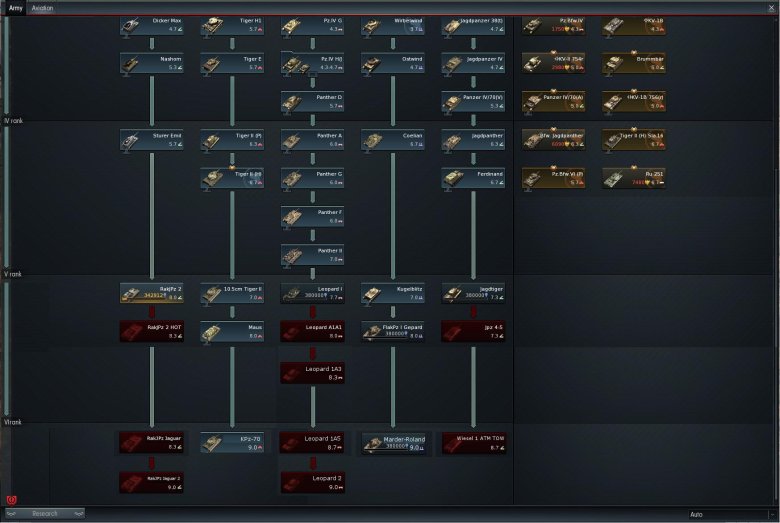The height and width of the screenshot is (523, 780).
Task: Select the premium Brummbär vehicle
Action: click(633, 64)
